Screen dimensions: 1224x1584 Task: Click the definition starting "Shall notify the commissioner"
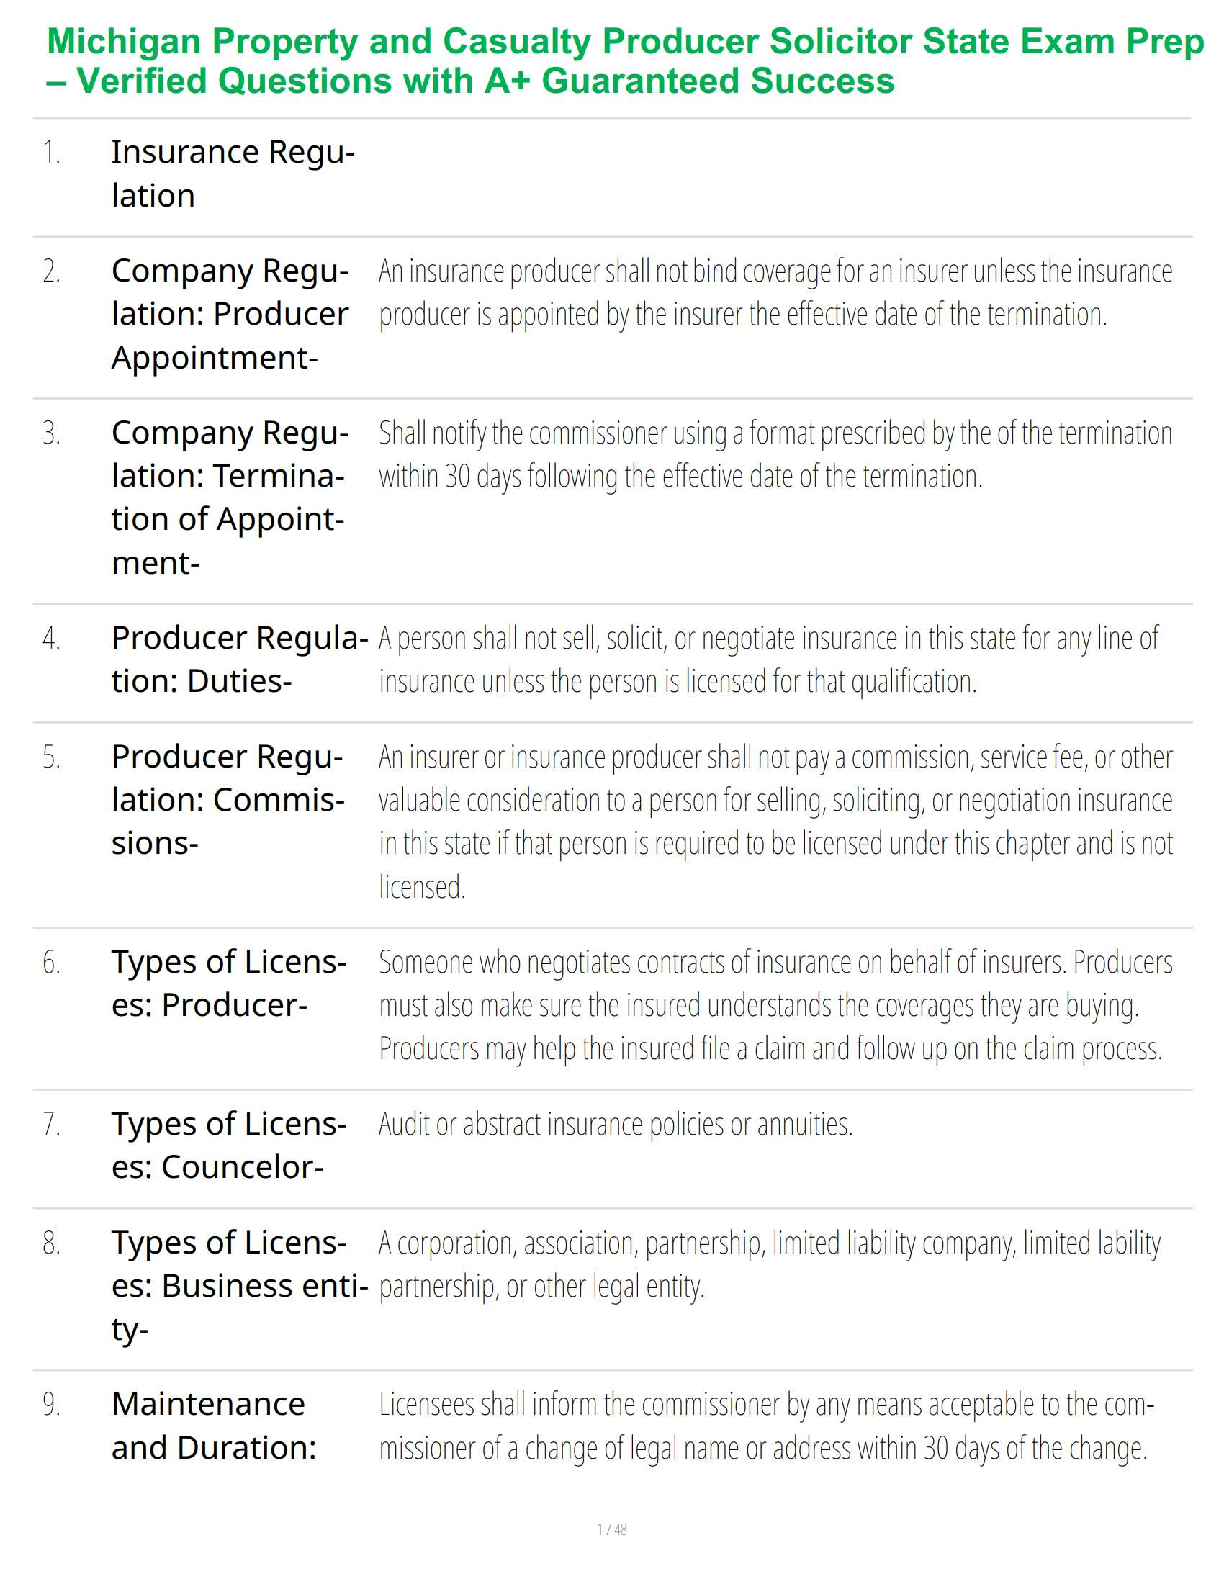tap(775, 455)
